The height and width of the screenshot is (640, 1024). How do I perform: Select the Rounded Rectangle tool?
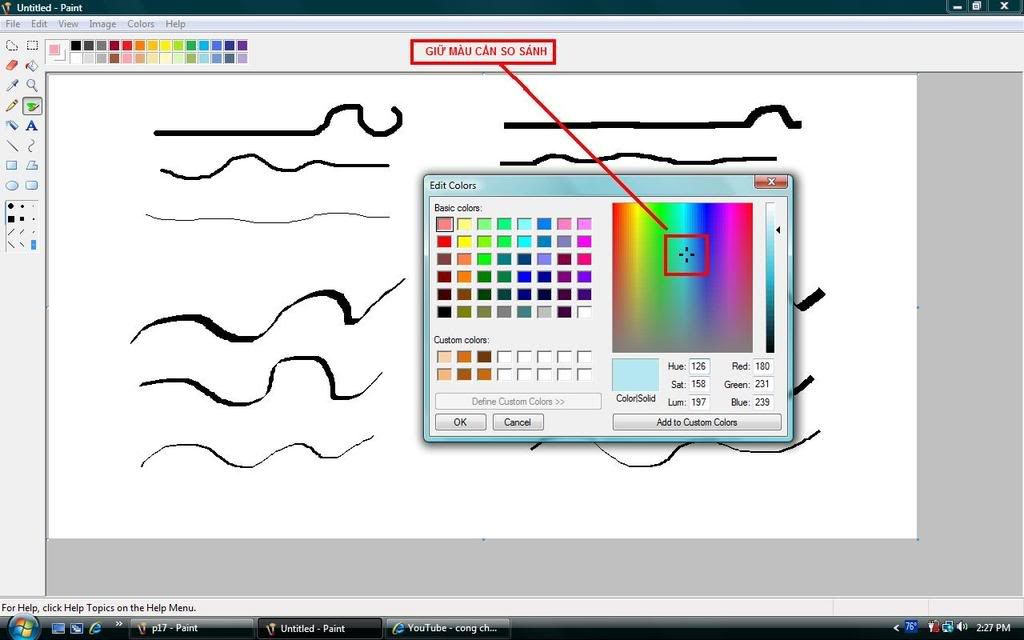click(x=32, y=185)
